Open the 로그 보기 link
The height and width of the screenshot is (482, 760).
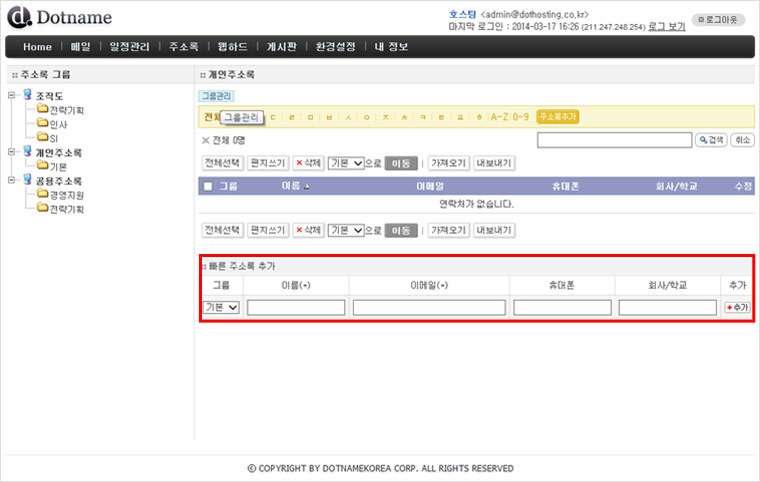(667, 24)
